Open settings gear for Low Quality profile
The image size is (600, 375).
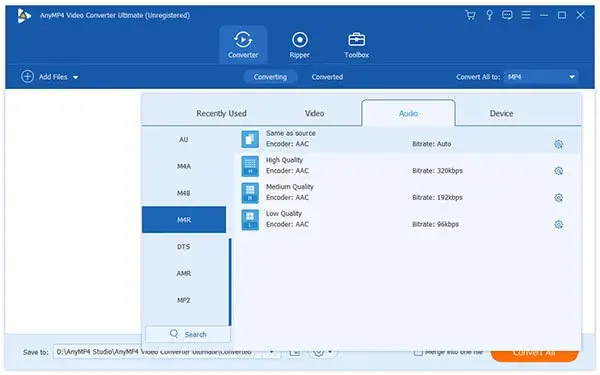[x=559, y=225]
